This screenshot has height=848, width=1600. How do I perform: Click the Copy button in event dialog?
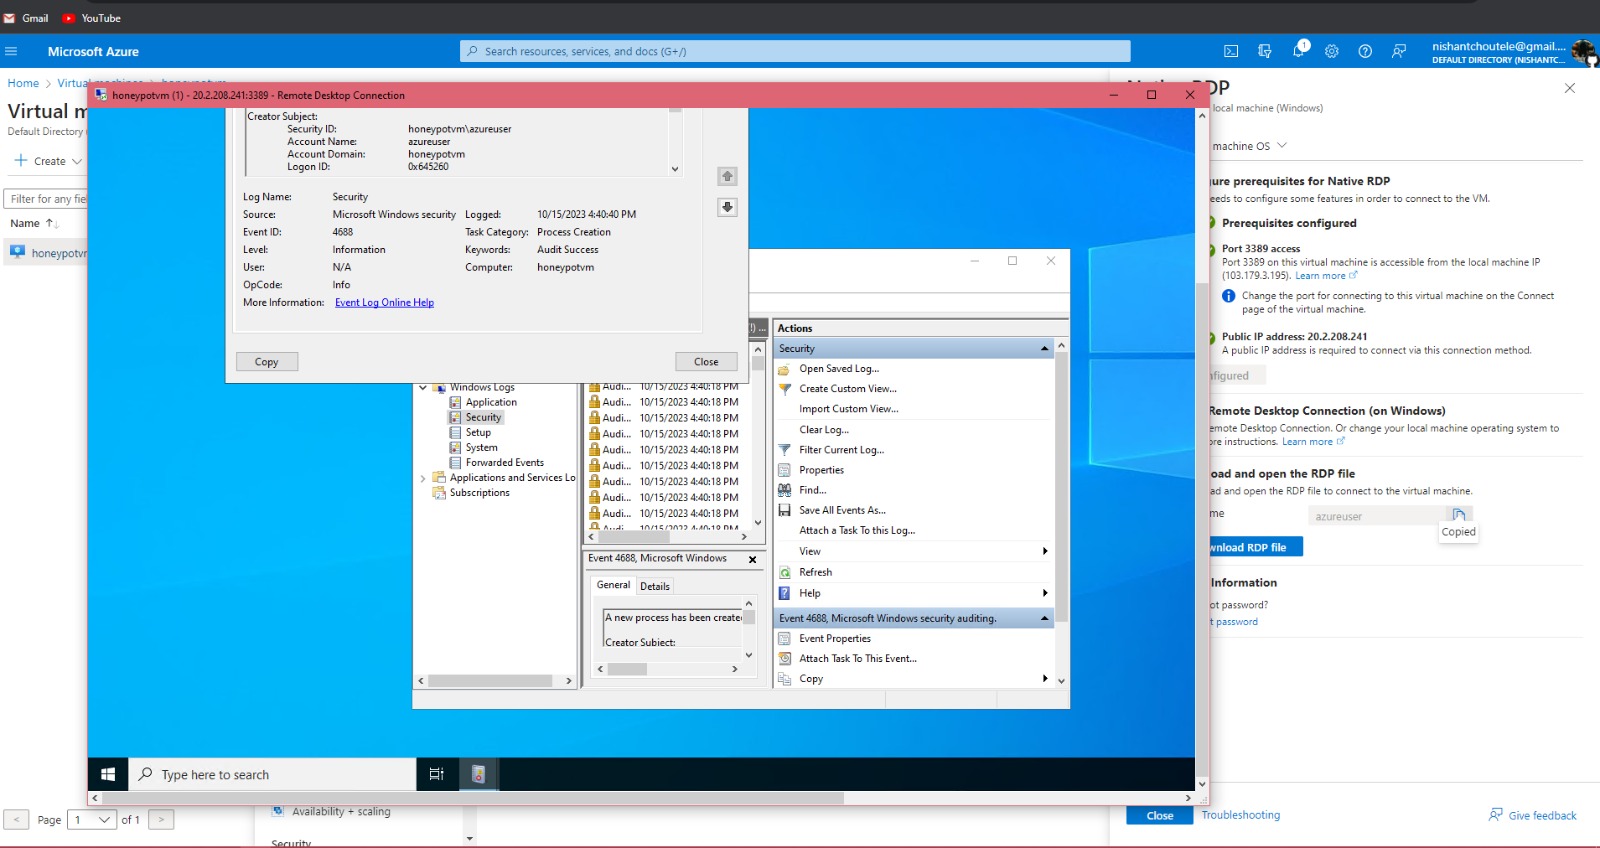(x=267, y=362)
